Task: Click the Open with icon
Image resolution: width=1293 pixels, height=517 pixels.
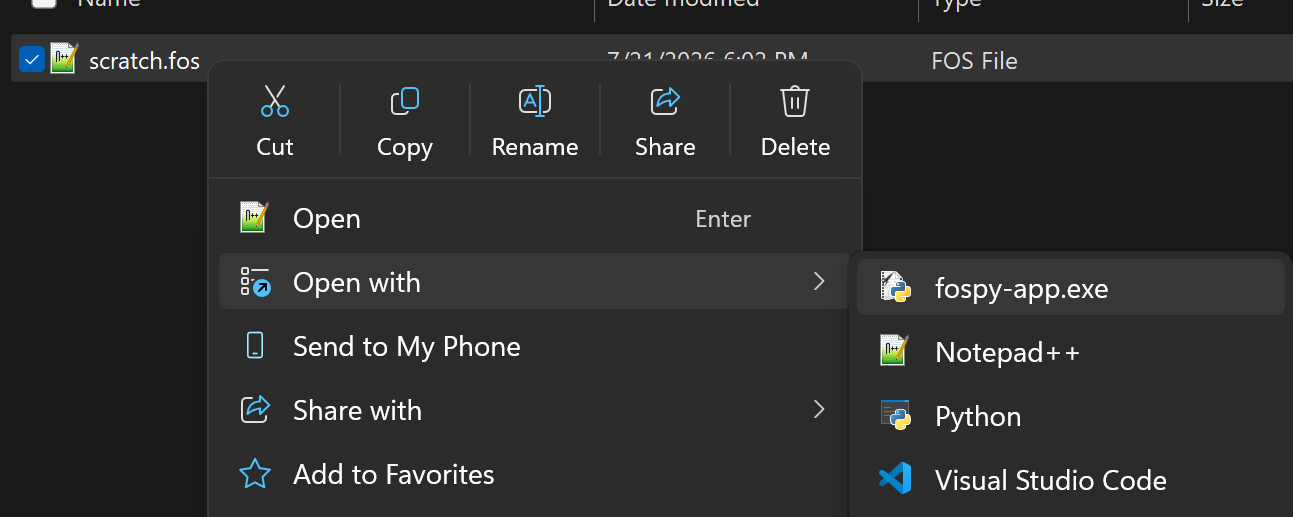Action: pos(255,282)
